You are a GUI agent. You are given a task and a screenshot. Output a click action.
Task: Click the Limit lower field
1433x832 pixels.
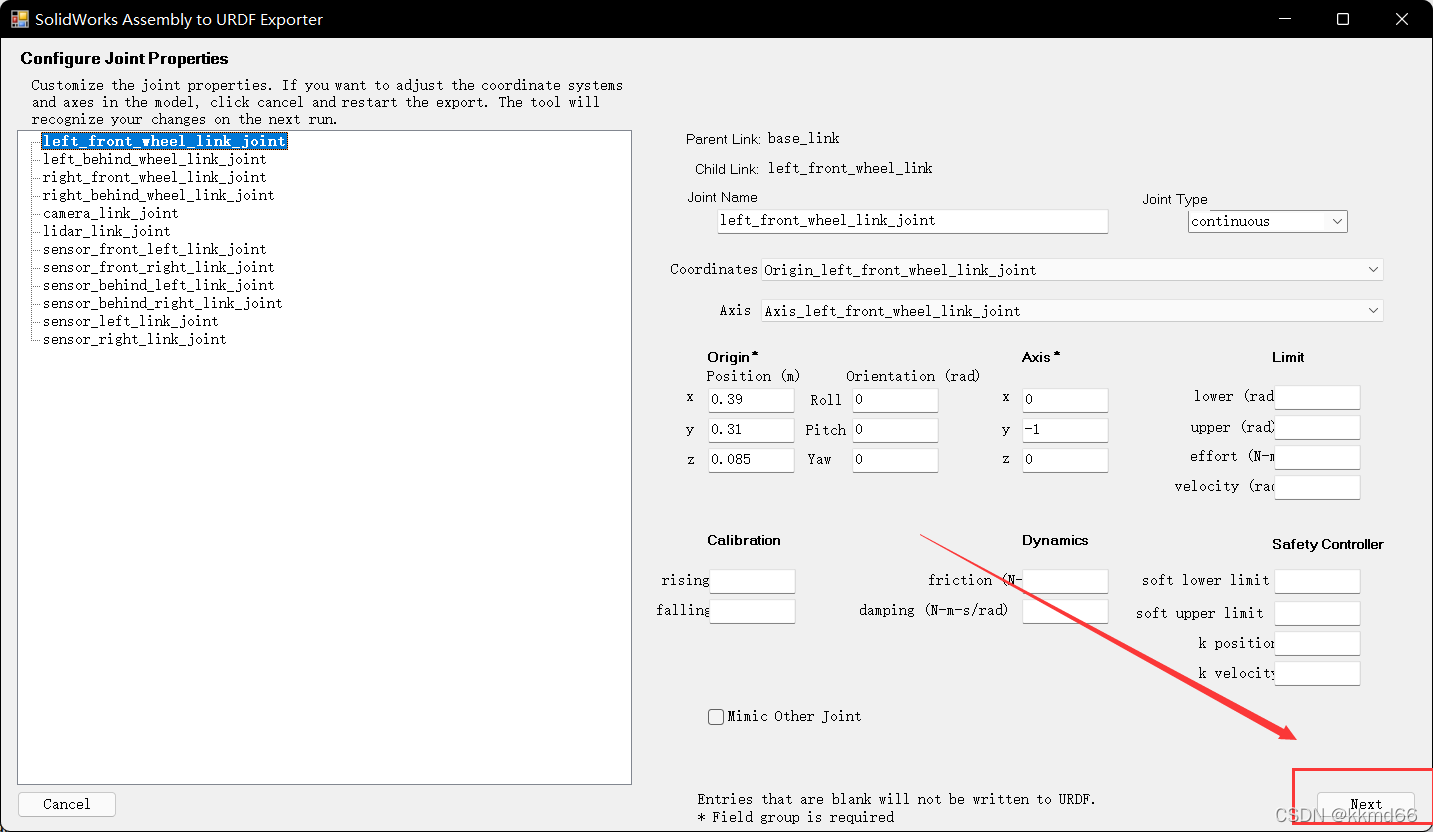tap(1317, 397)
